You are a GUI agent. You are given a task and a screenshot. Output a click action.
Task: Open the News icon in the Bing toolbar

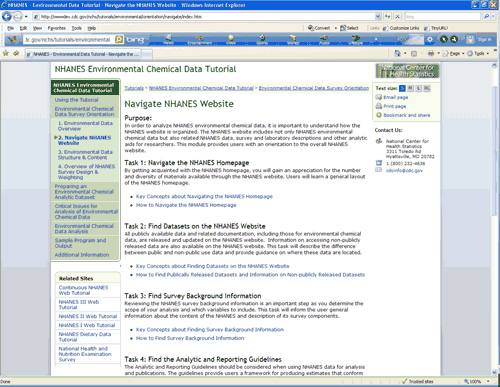[168, 40]
